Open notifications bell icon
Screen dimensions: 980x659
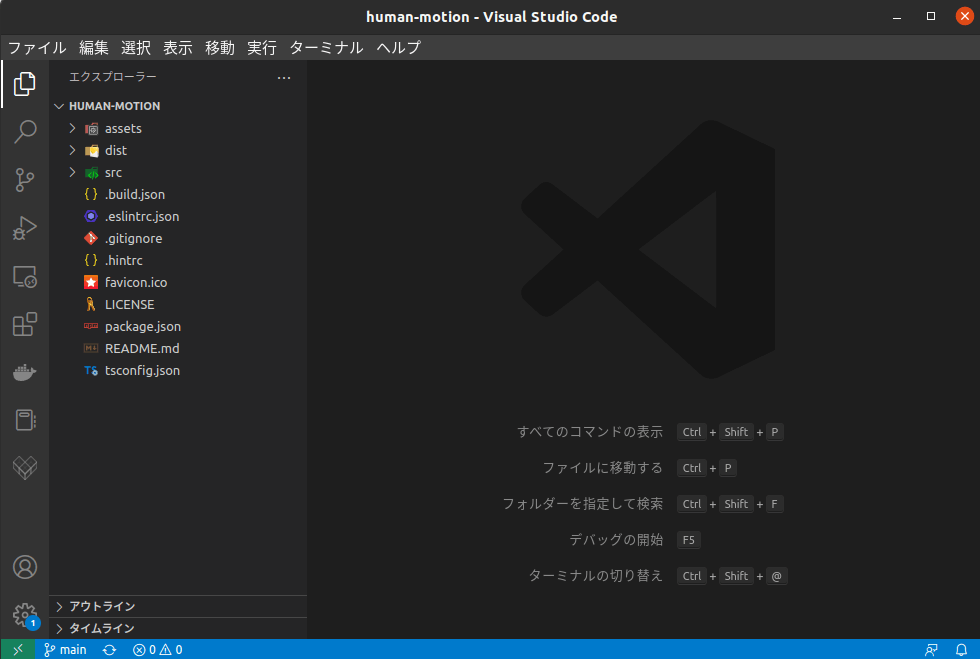pyautogui.click(x=961, y=650)
